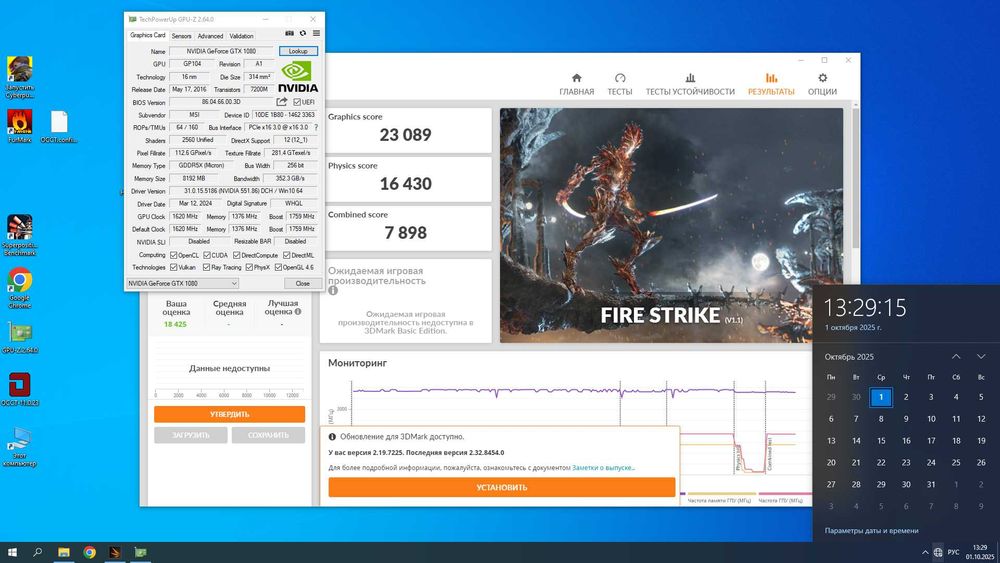Open Заметки о выпуске link
Viewport: 1000px width, 563px height.
(603, 467)
